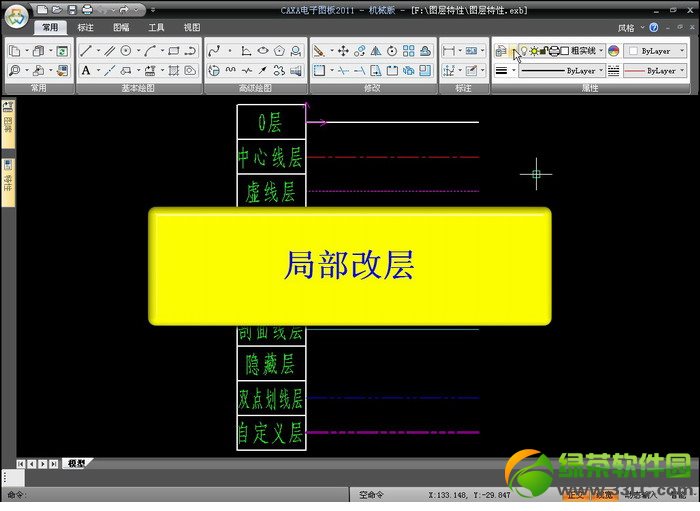
Task: Open the 视图 ribbon tab
Action: (192, 27)
